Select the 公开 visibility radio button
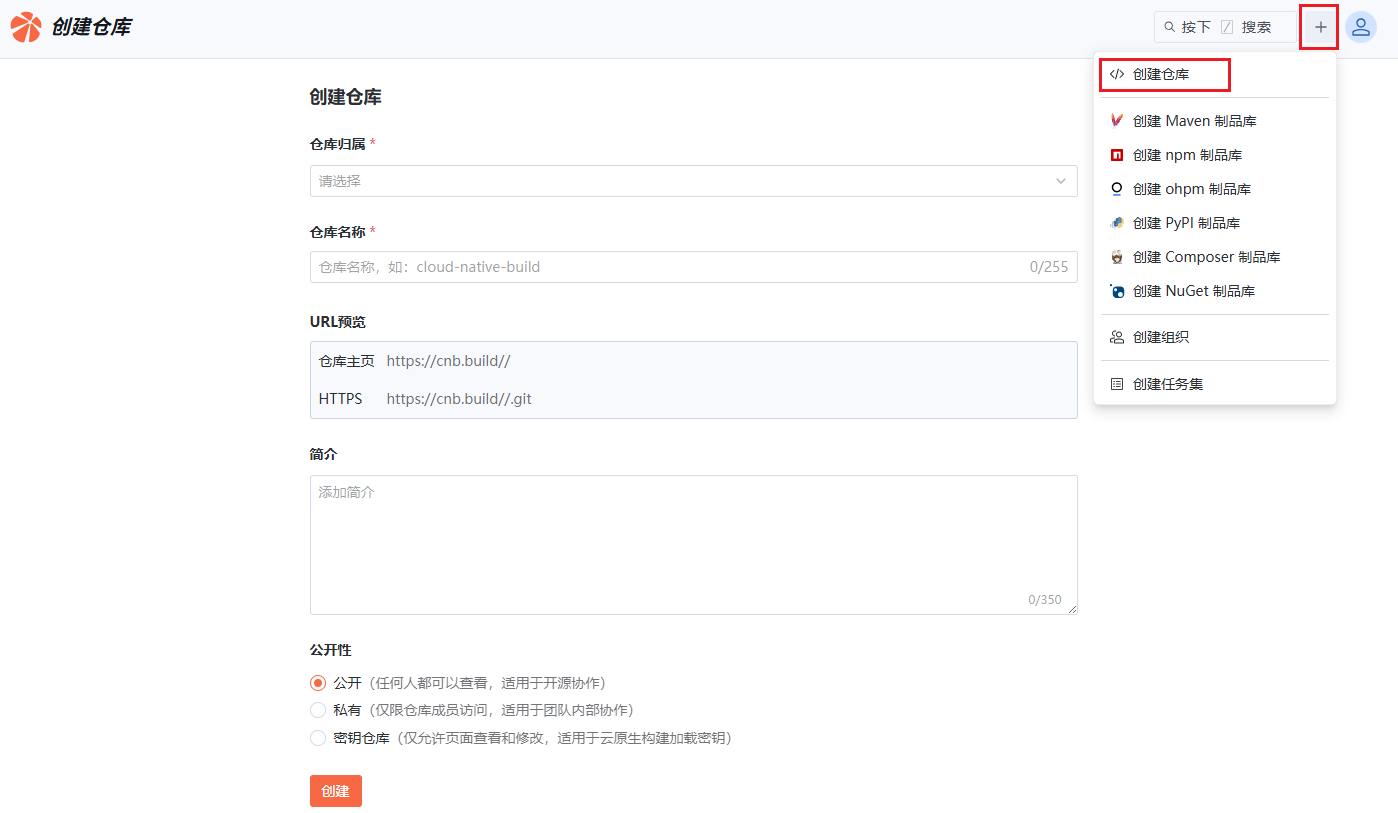 pyautogui.click(x=318, y=683)
